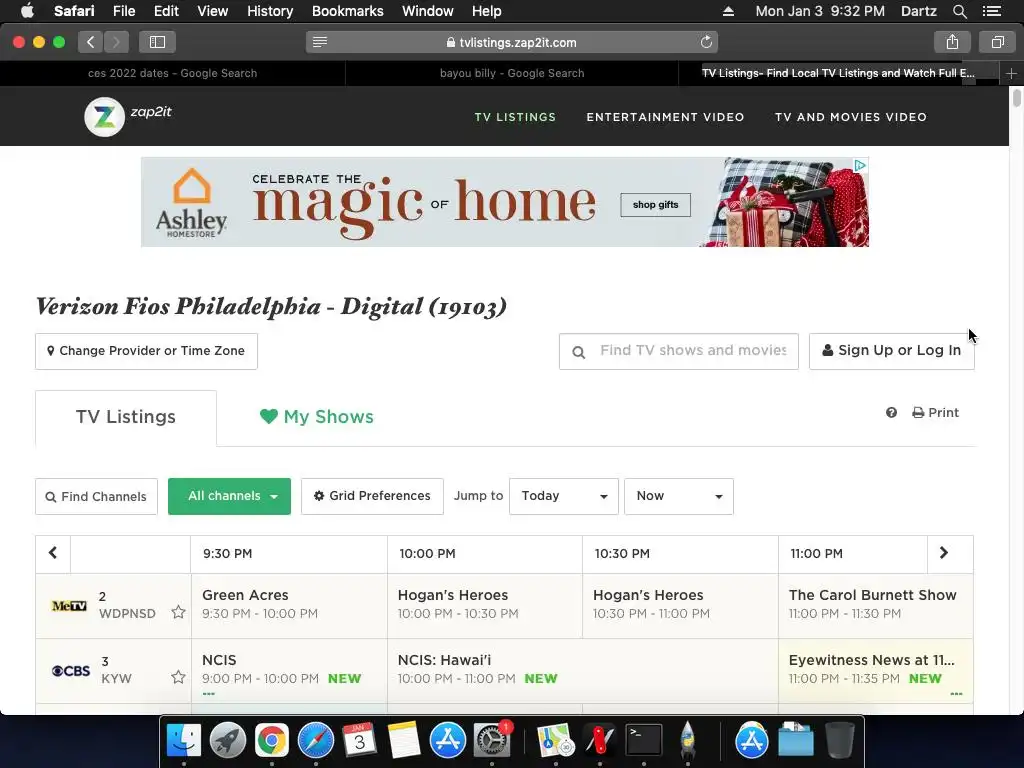
Task: Open System Preferences from the Dock
Action: point(492,741)
